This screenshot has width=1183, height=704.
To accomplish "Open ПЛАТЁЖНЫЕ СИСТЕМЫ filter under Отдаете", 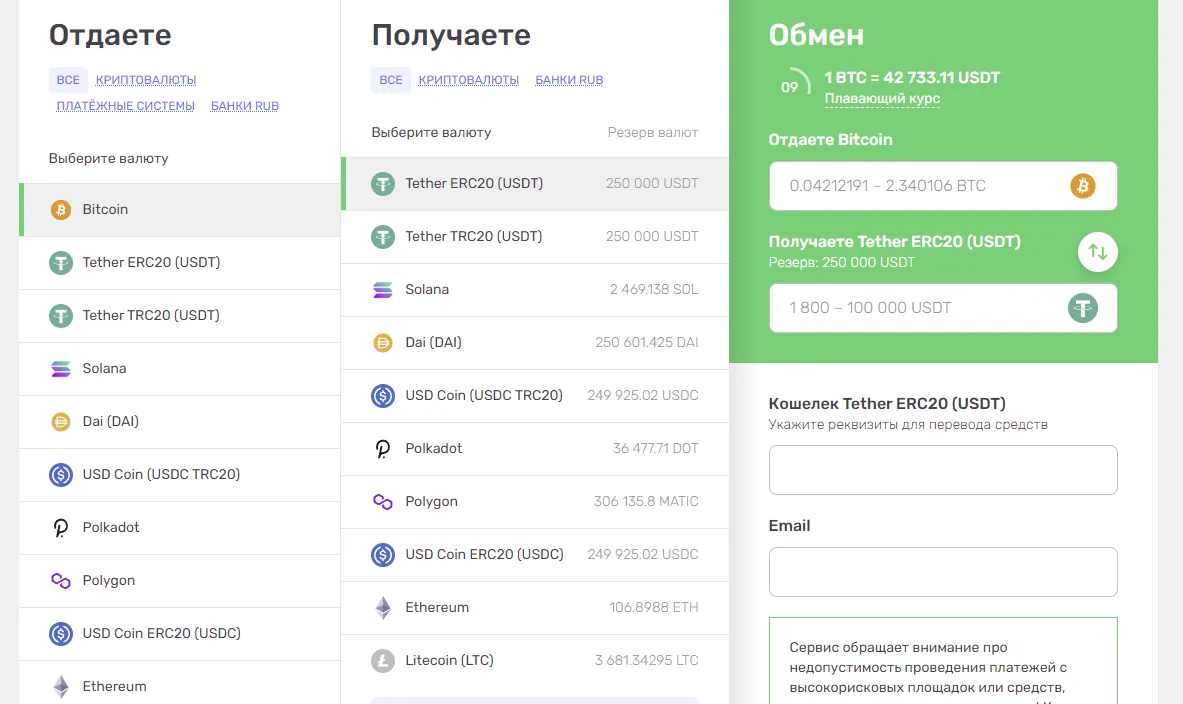I will coord(125,106).
